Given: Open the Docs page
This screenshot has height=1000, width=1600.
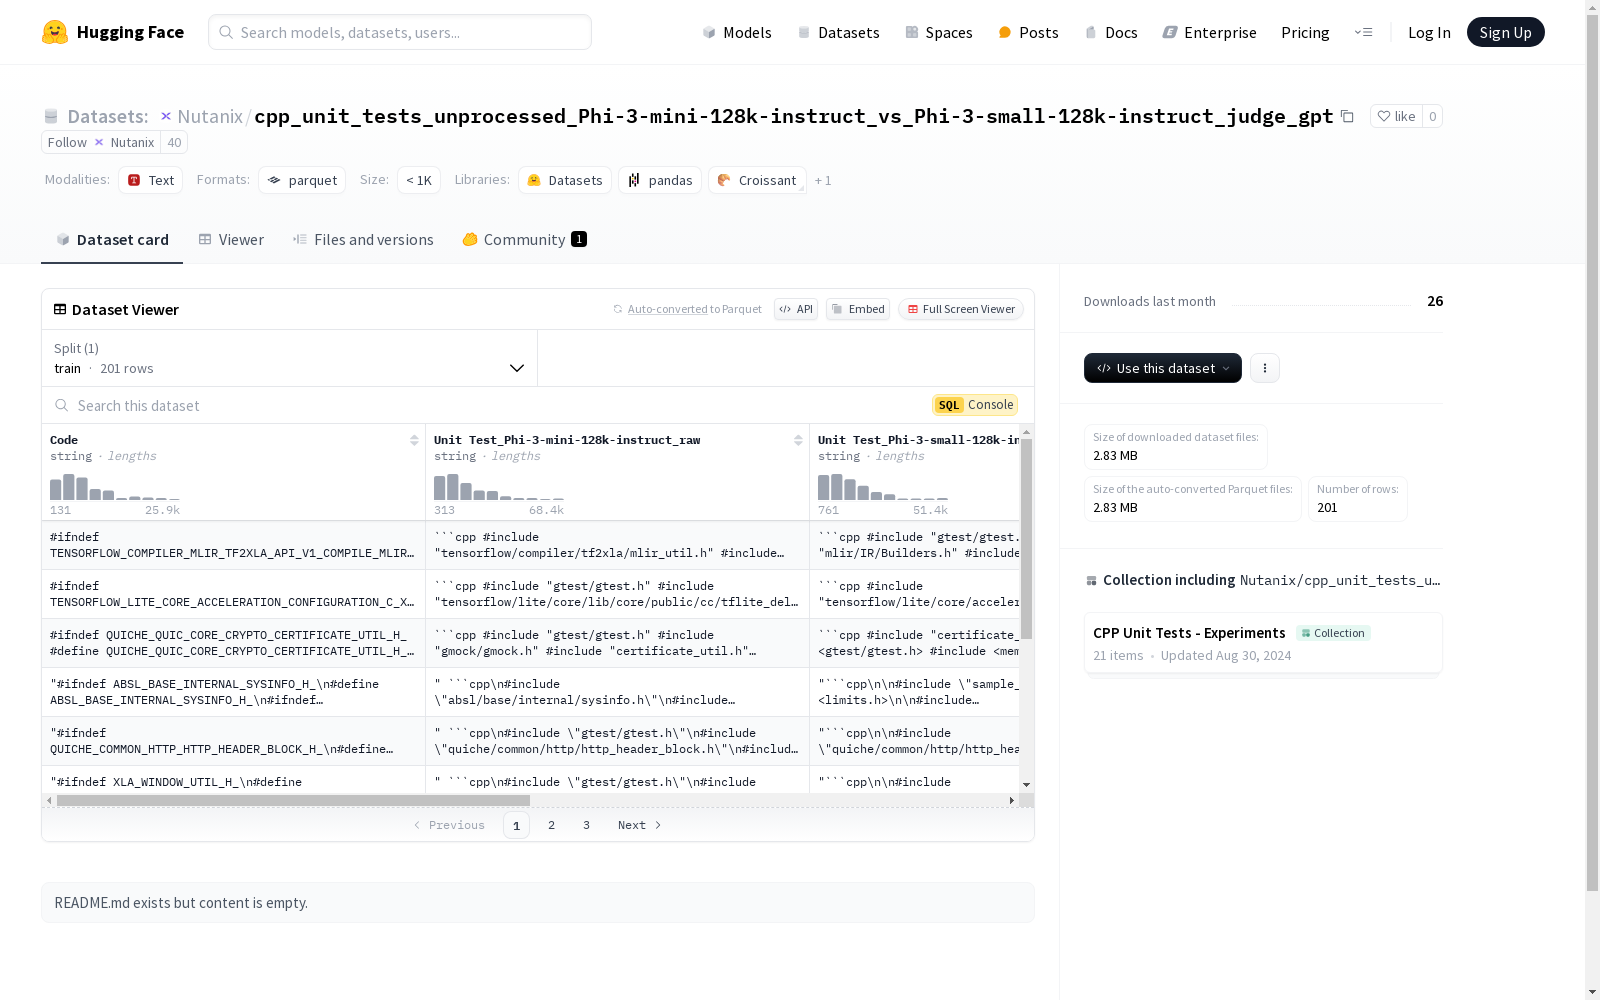Looking at the screenshot, I should click(x=1111, y=32).
